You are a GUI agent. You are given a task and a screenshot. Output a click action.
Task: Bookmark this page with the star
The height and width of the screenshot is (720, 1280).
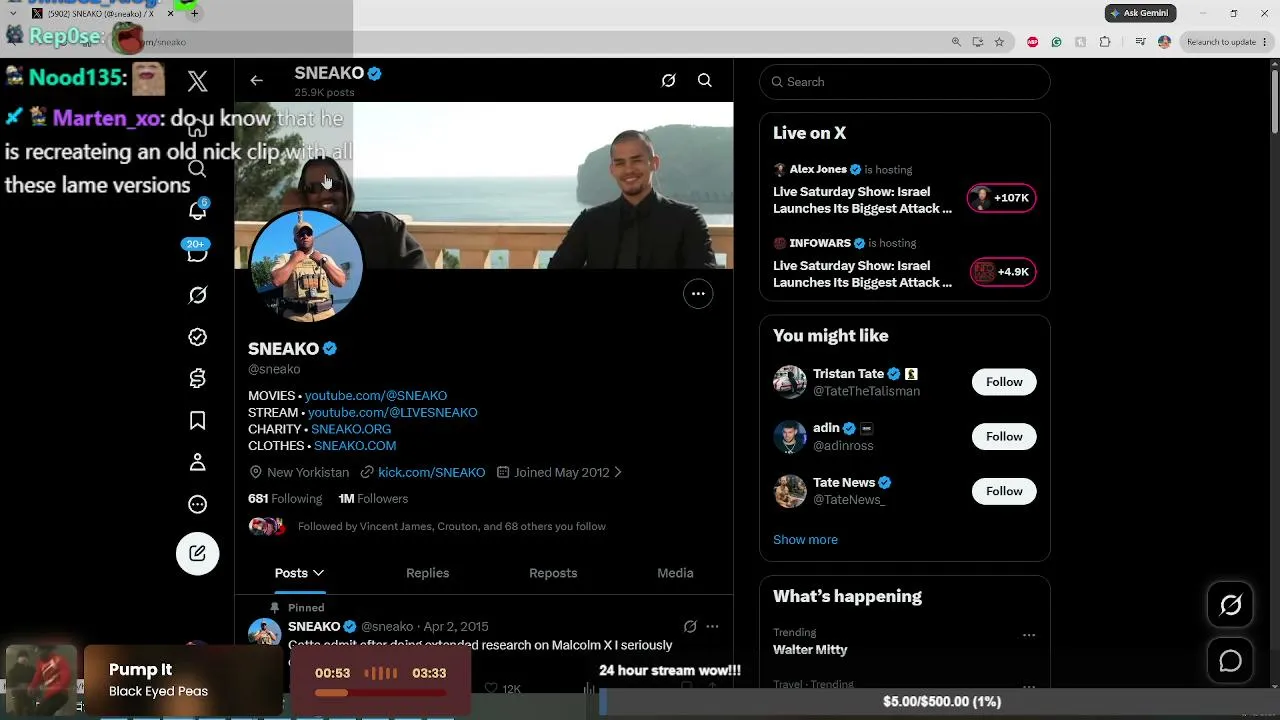pyautogui.click(x=999, y=42)
